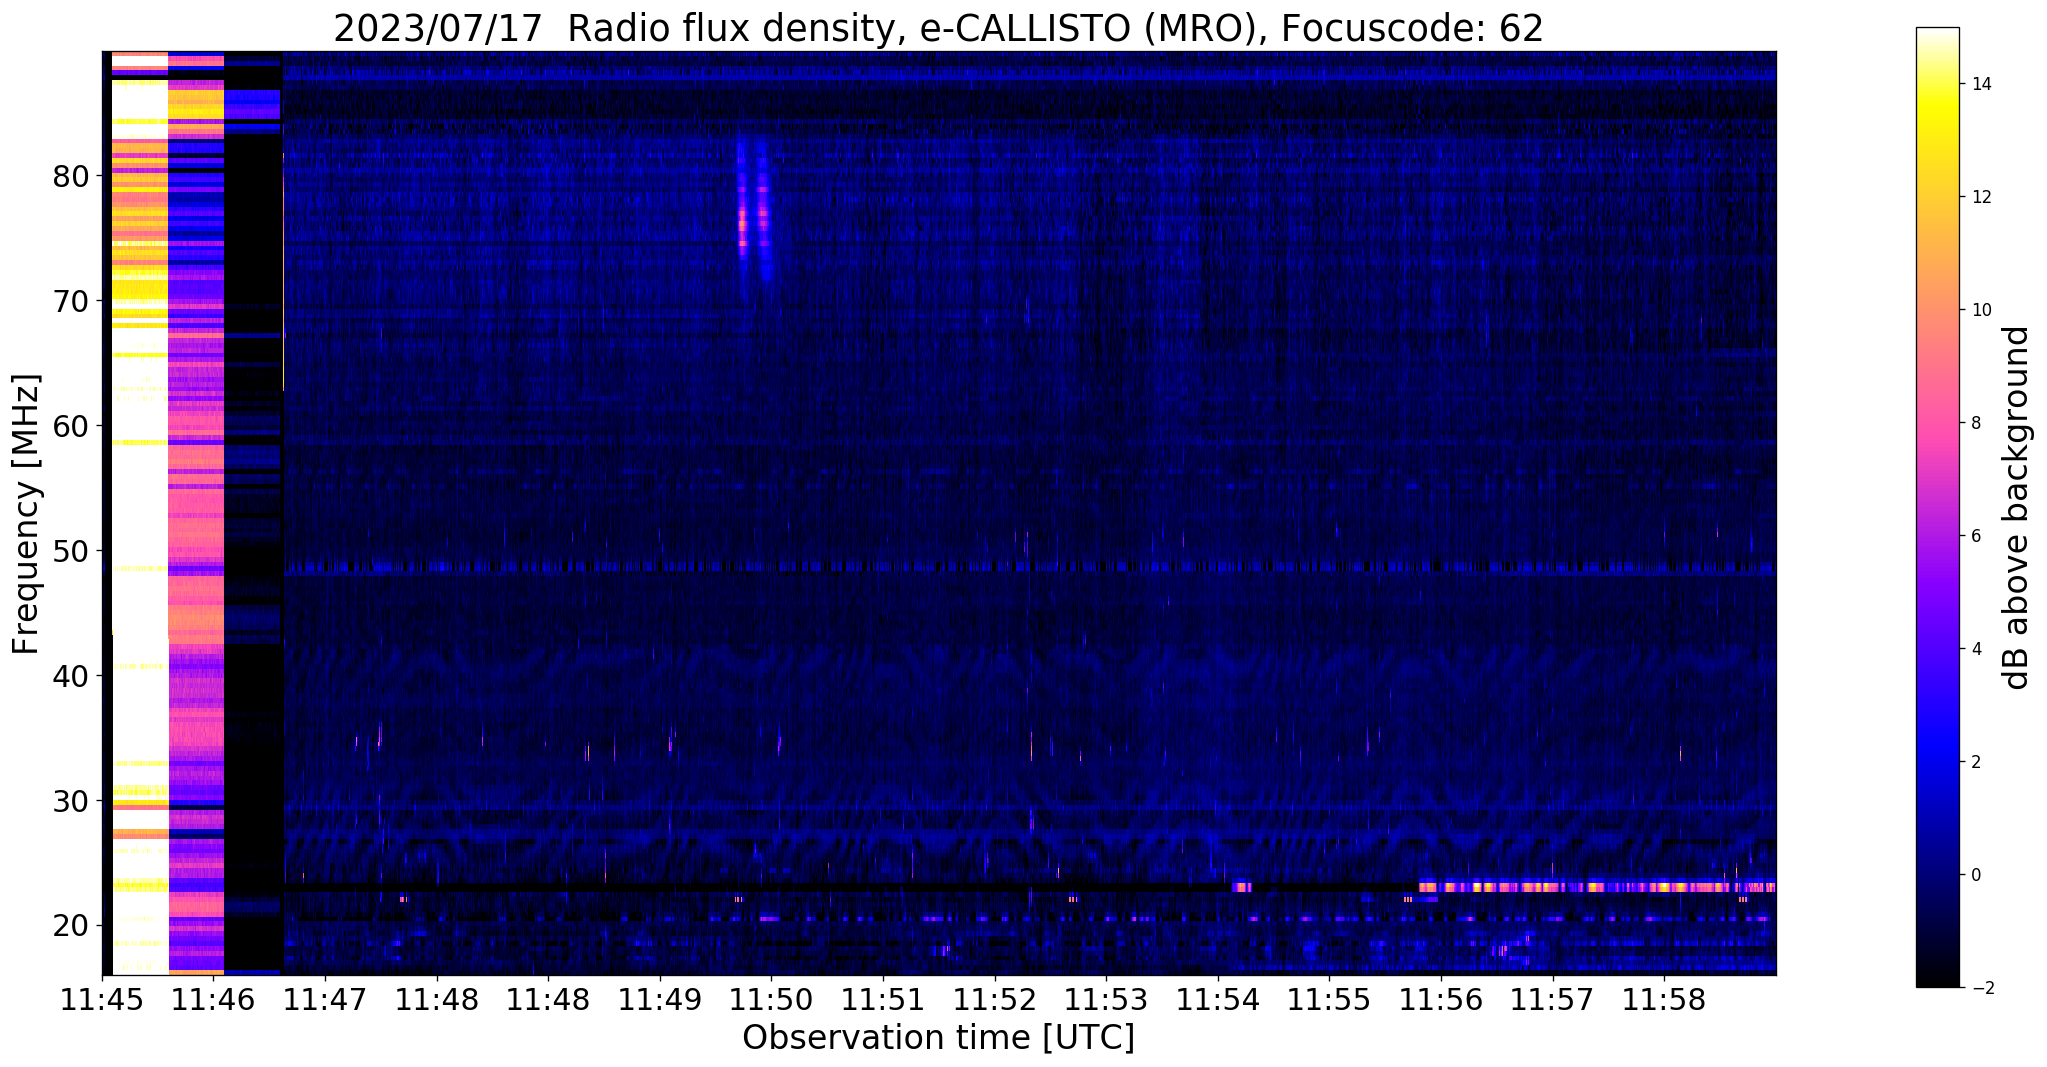Select the 50 tick on the frequency axis
Screen dimensions: 2047x1067
point(72,551)
